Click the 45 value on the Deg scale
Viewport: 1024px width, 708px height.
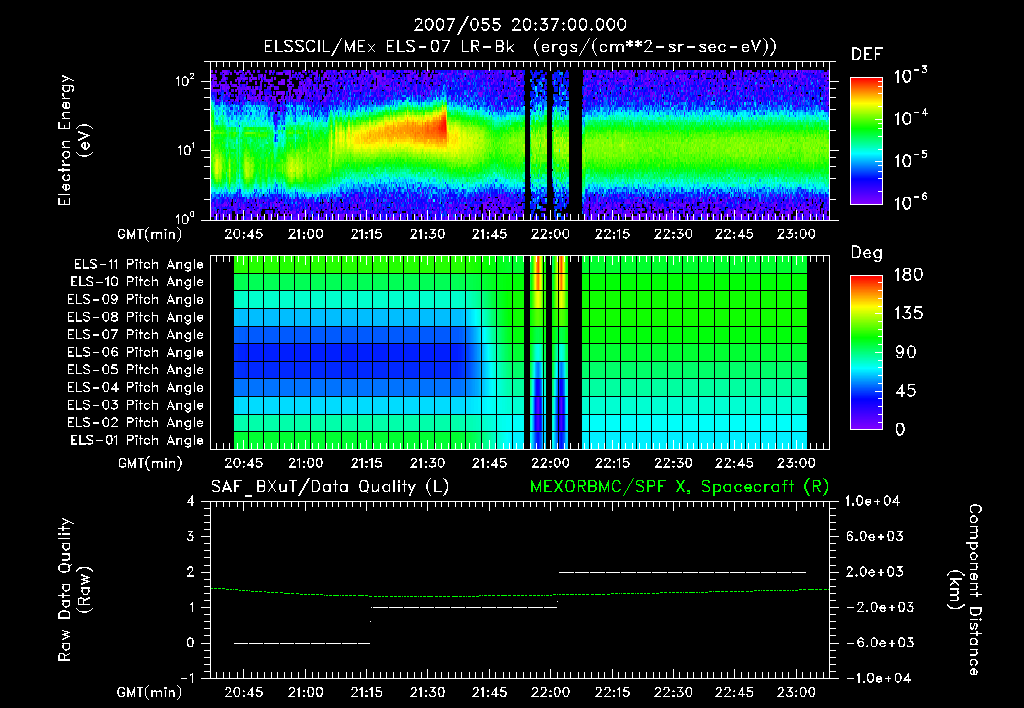click(905, 391)
